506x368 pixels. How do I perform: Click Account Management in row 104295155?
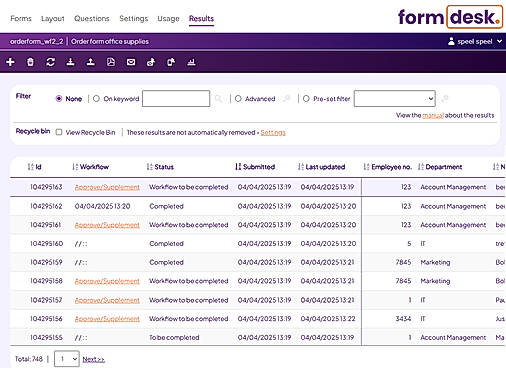(x=453, y=337)
